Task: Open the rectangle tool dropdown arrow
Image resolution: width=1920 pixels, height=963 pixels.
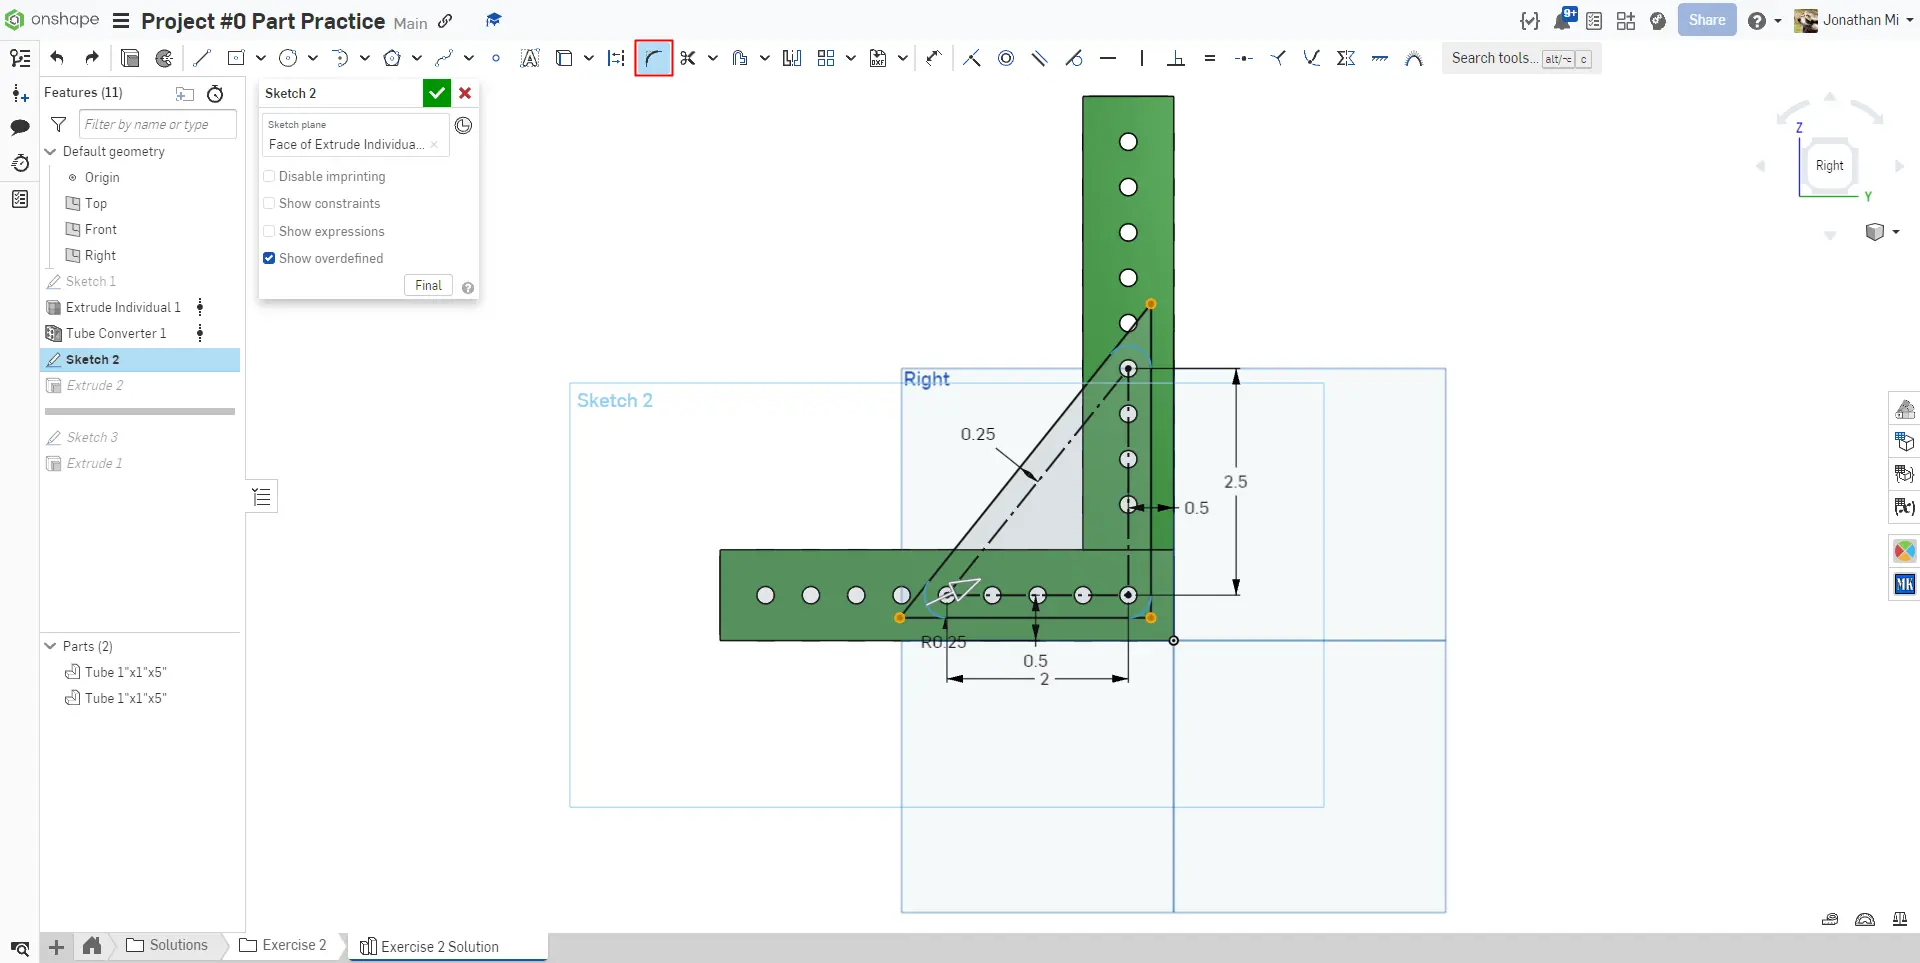Action: (261, 58)
